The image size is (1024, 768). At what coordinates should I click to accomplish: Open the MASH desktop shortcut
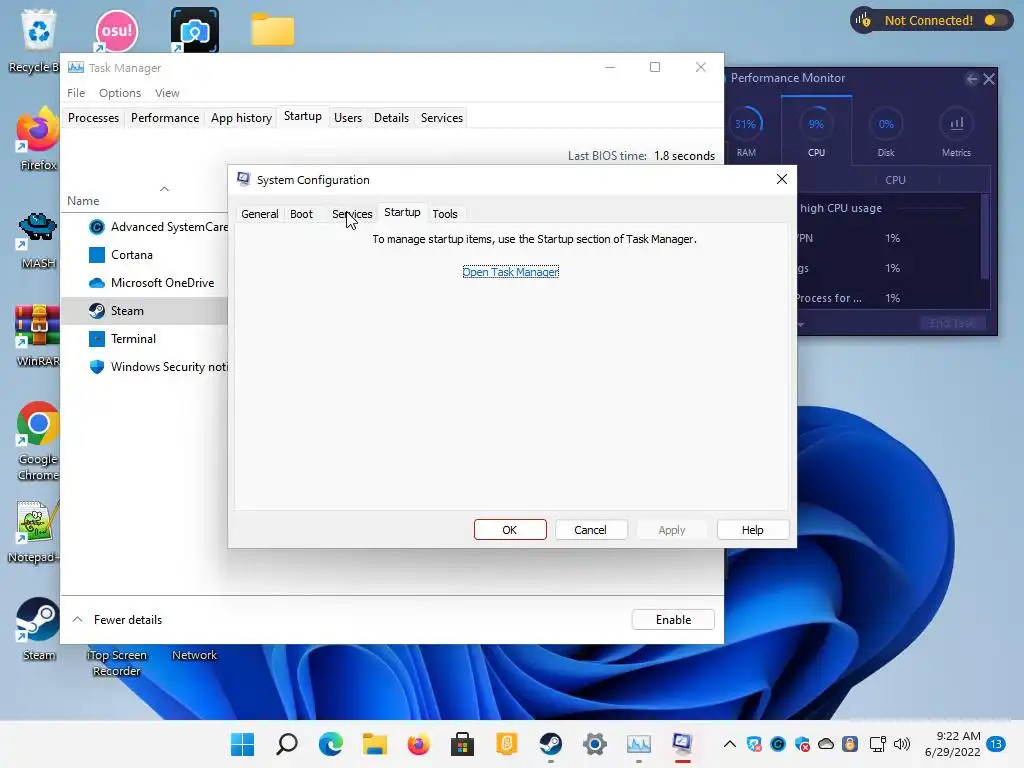tap(38, 240)
